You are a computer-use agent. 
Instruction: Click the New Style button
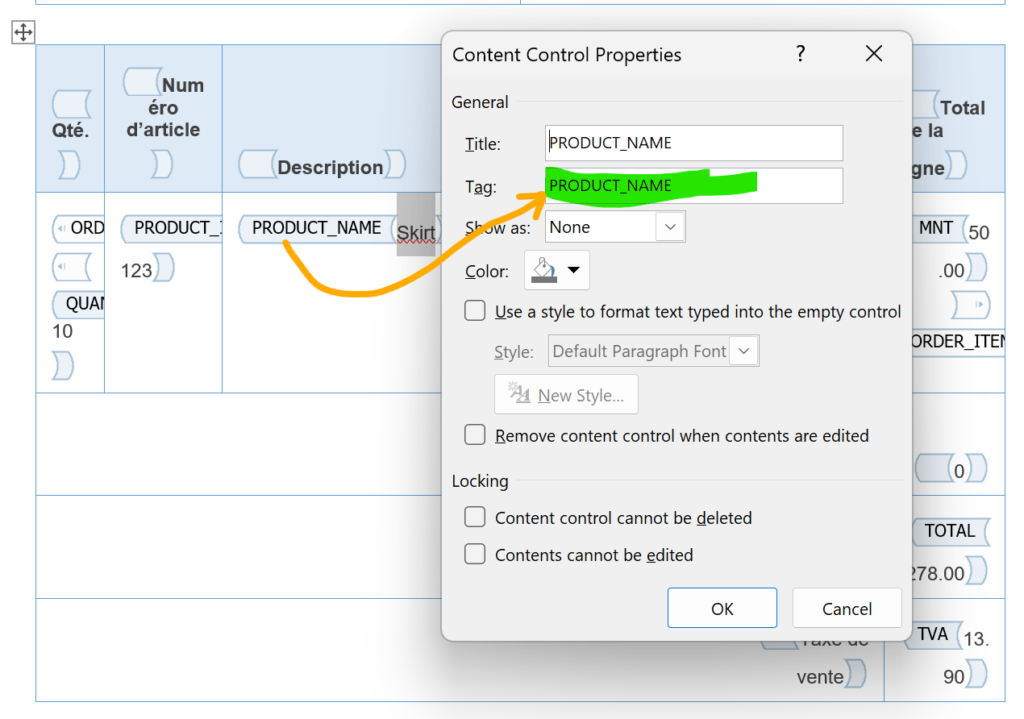pyautogui.click(x=566, y=394)
